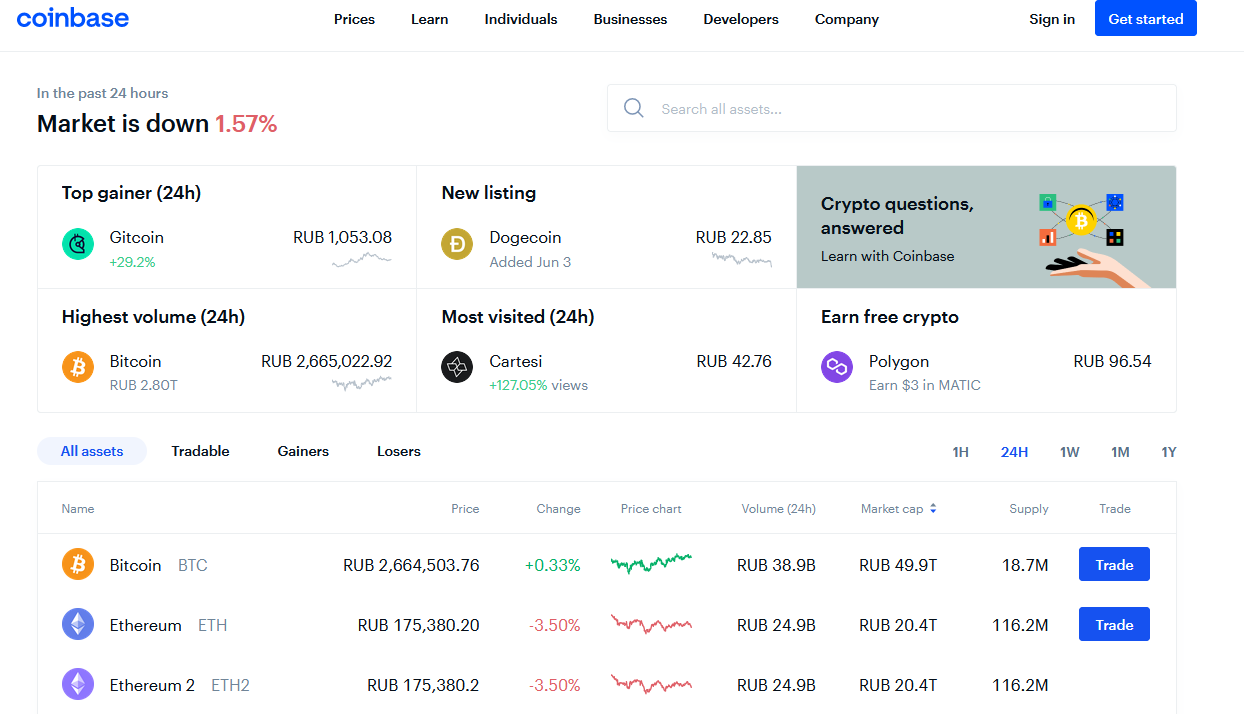Click the Bitcoin icon in the assets table

click(x=78, y=565)
